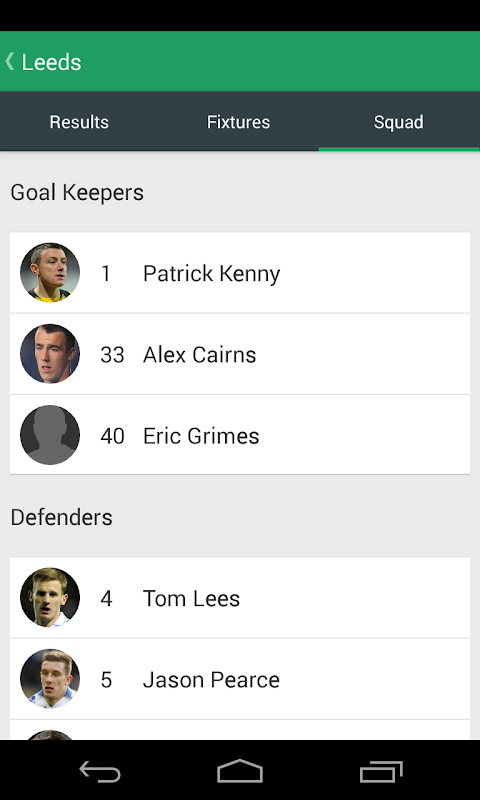Switch to the Fixtures tab
The height and width of the screenshot is (800, 480).
[x=239, y=122]
